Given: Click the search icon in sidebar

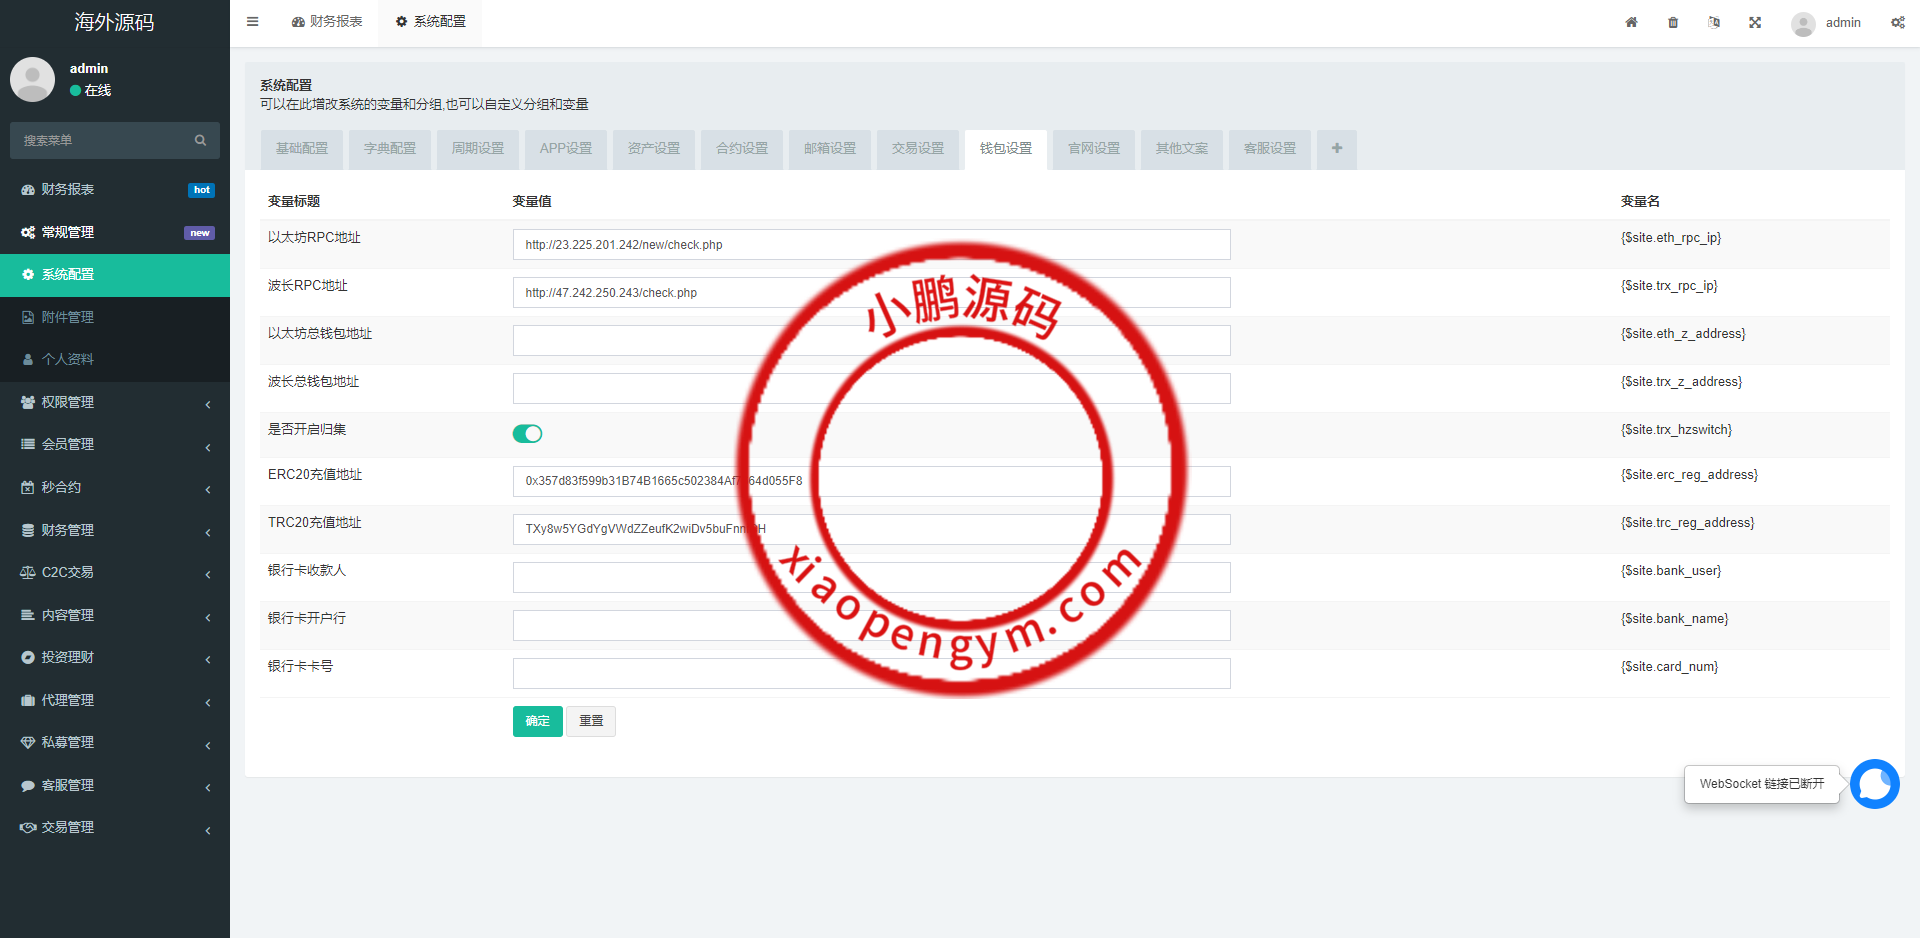Looking at the screenshot, I should coord(200,140).
